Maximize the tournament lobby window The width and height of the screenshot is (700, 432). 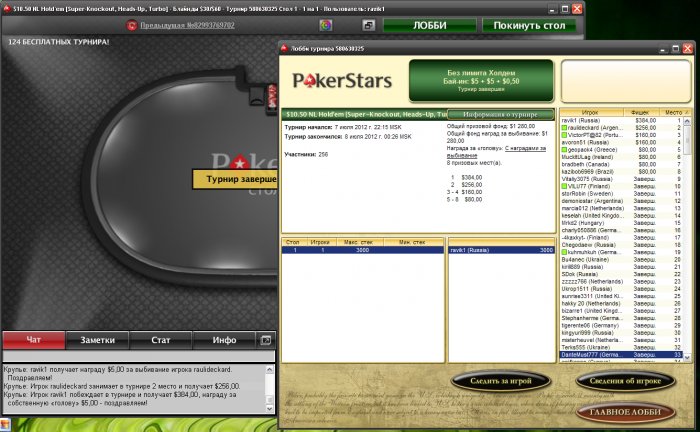[675, 48]
